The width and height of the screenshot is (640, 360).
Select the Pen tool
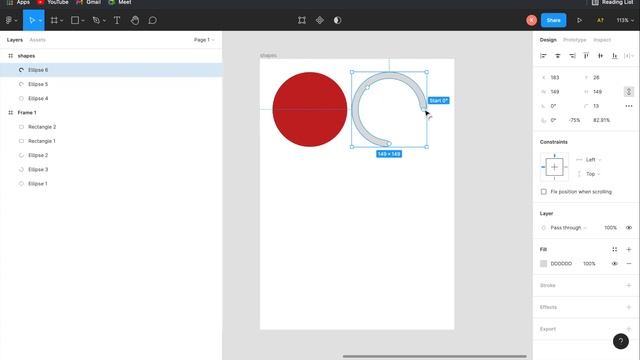(96, 20)
